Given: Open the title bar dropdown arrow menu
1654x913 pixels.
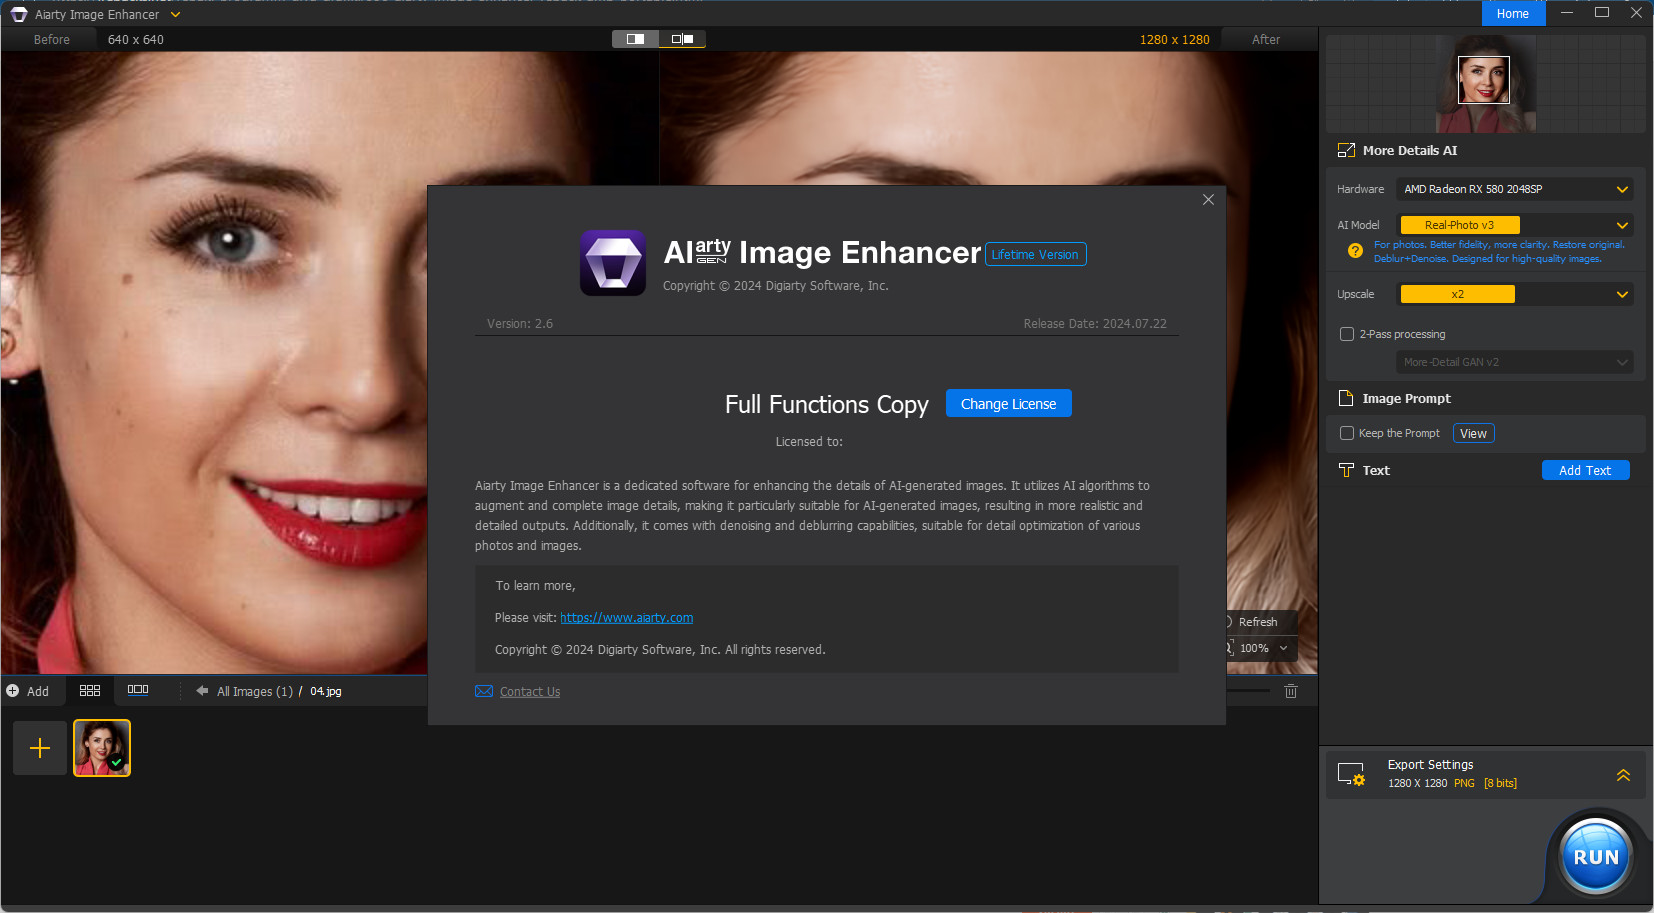Looking at the screenshot, I should point(176,15).
